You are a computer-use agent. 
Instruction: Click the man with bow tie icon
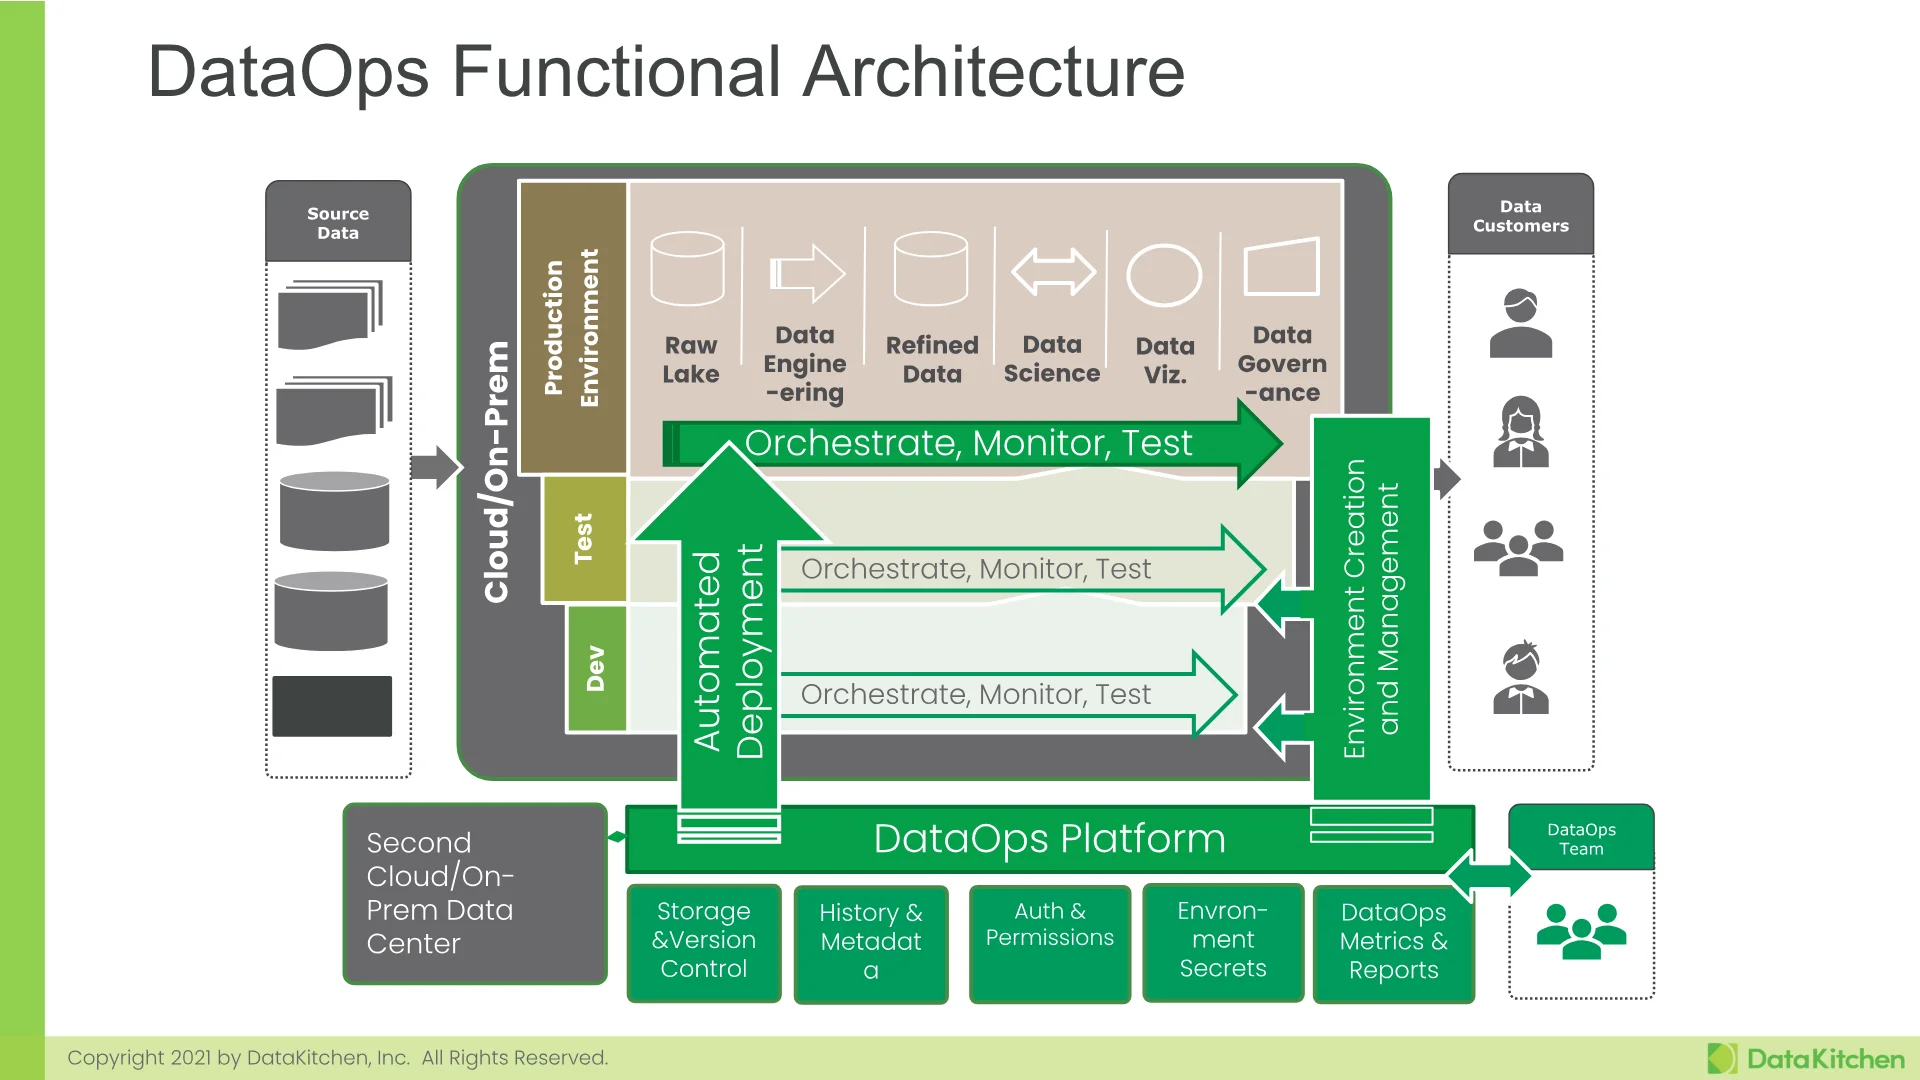point(1521,677)
